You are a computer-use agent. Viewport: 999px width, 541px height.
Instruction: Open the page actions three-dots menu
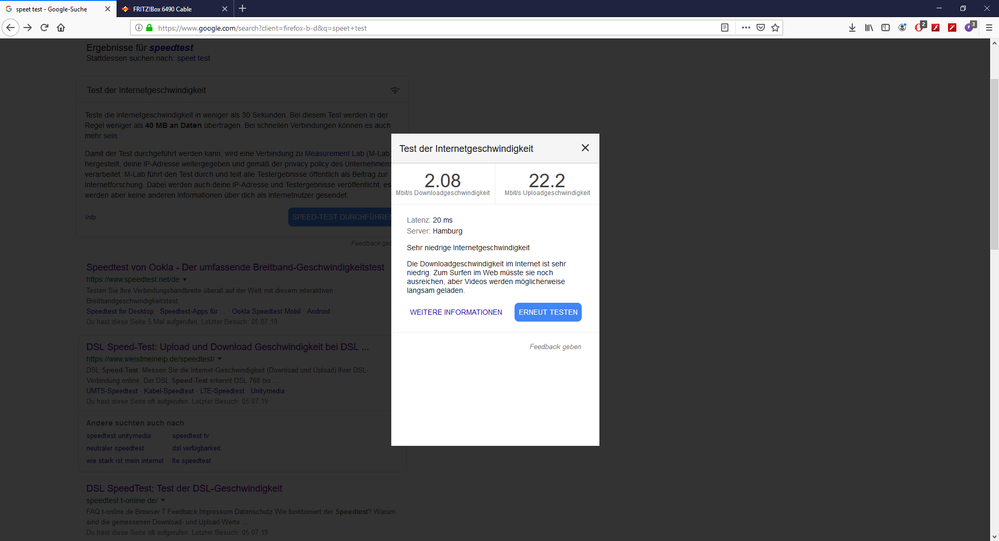745,28
